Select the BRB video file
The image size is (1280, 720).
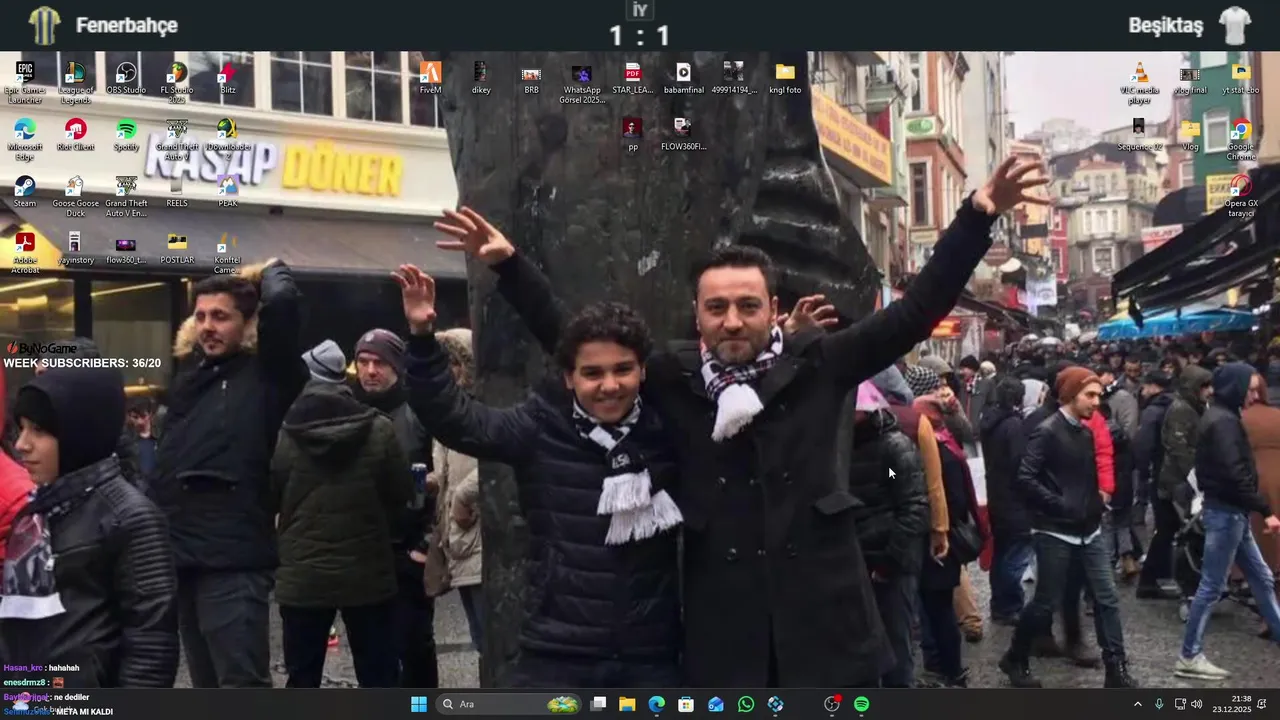531,78
